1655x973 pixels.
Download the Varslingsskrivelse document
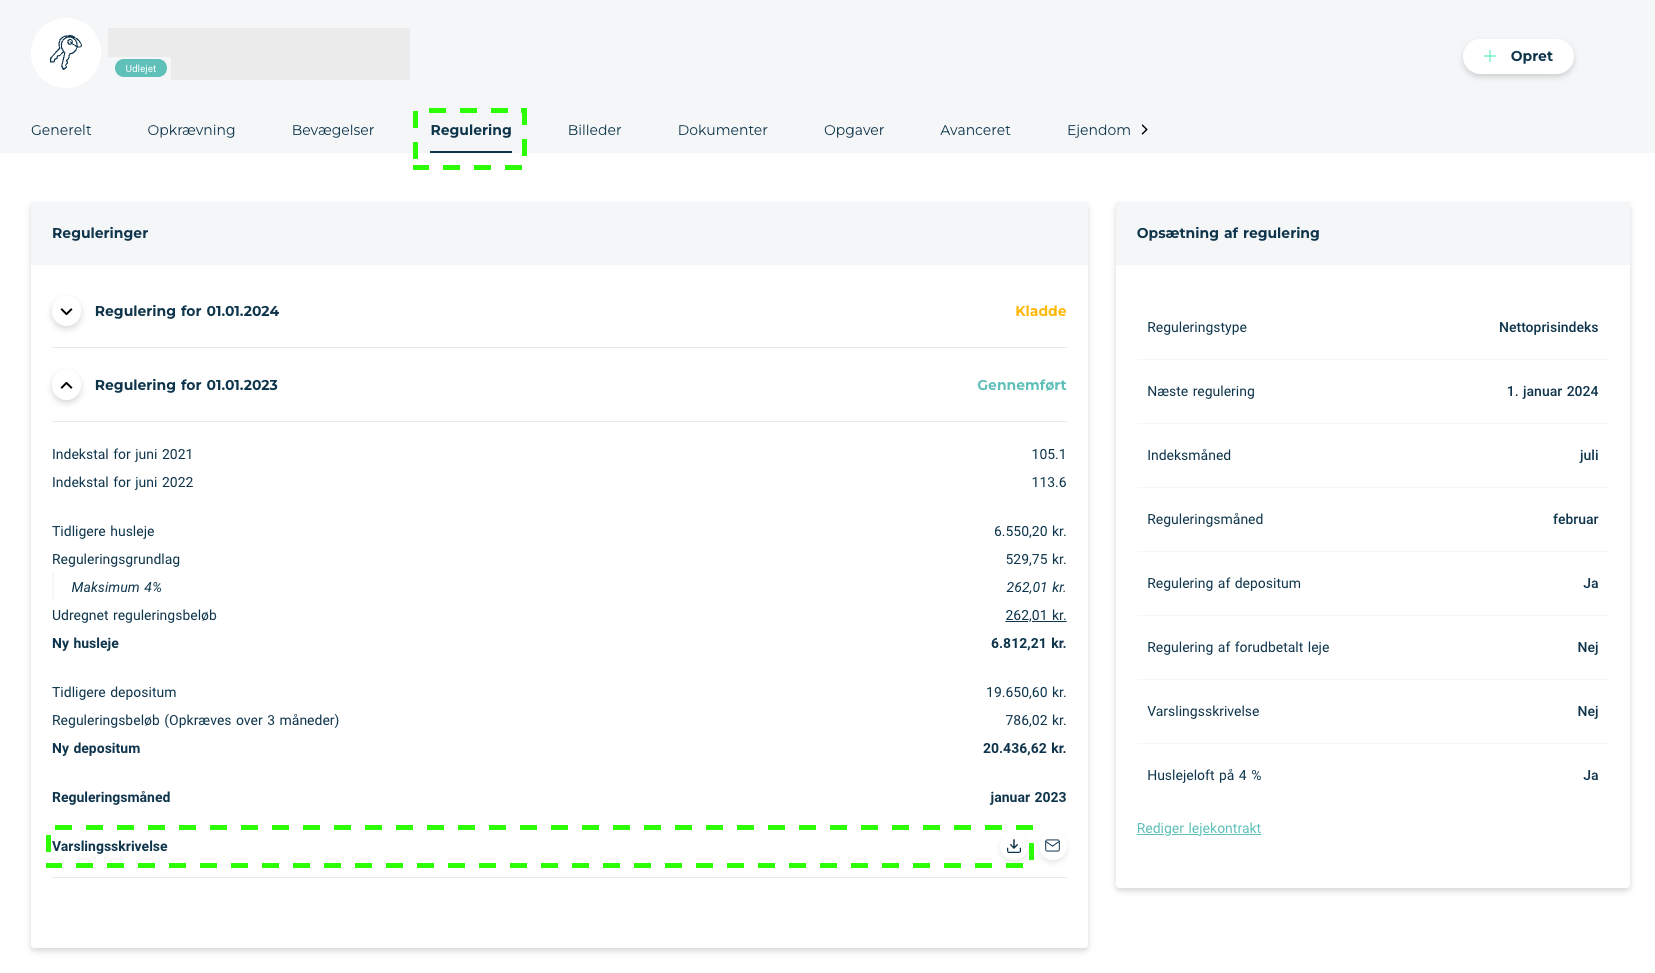pyautogui.click(x=1014, y=846)
